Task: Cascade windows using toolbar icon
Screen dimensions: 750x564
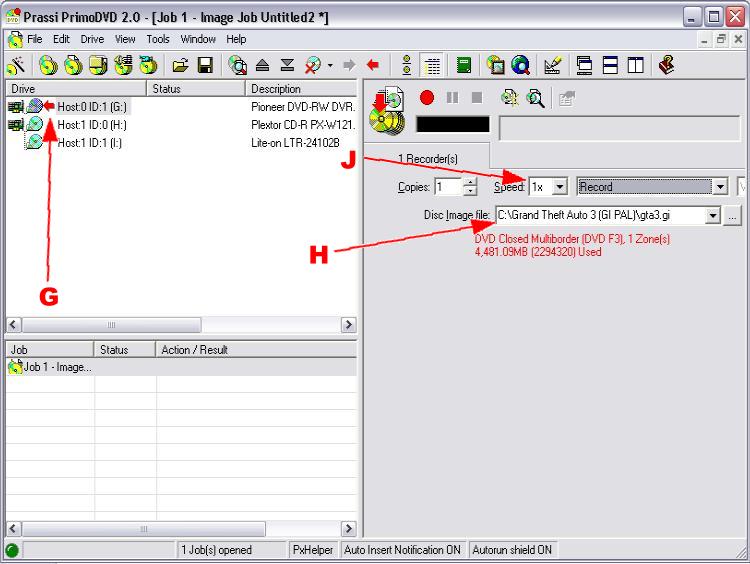Action: (x=585, y=65)
